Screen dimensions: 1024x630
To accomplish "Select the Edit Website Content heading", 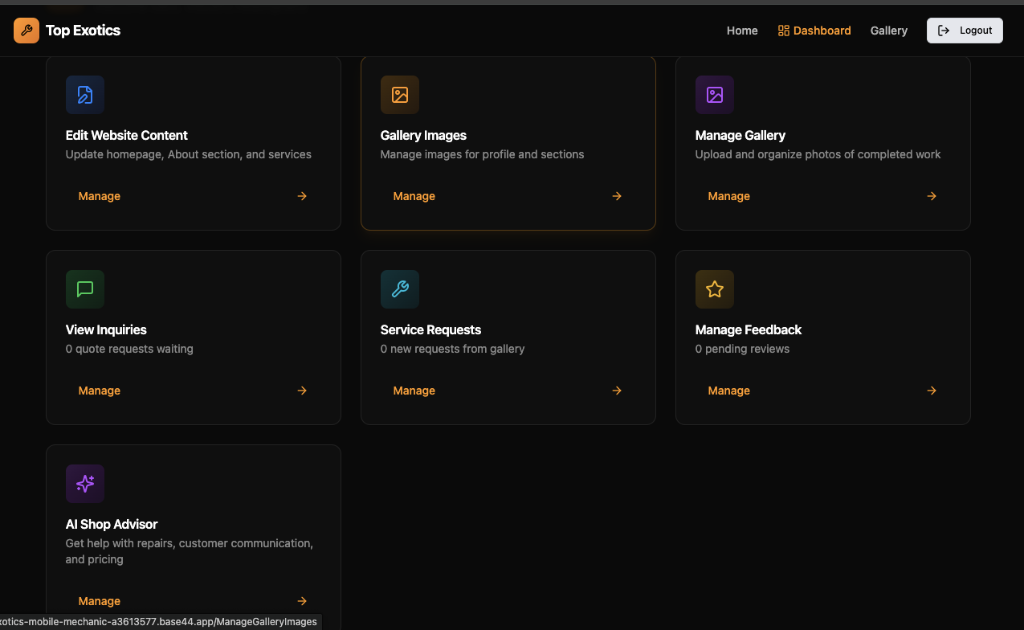I will [126, 135].
